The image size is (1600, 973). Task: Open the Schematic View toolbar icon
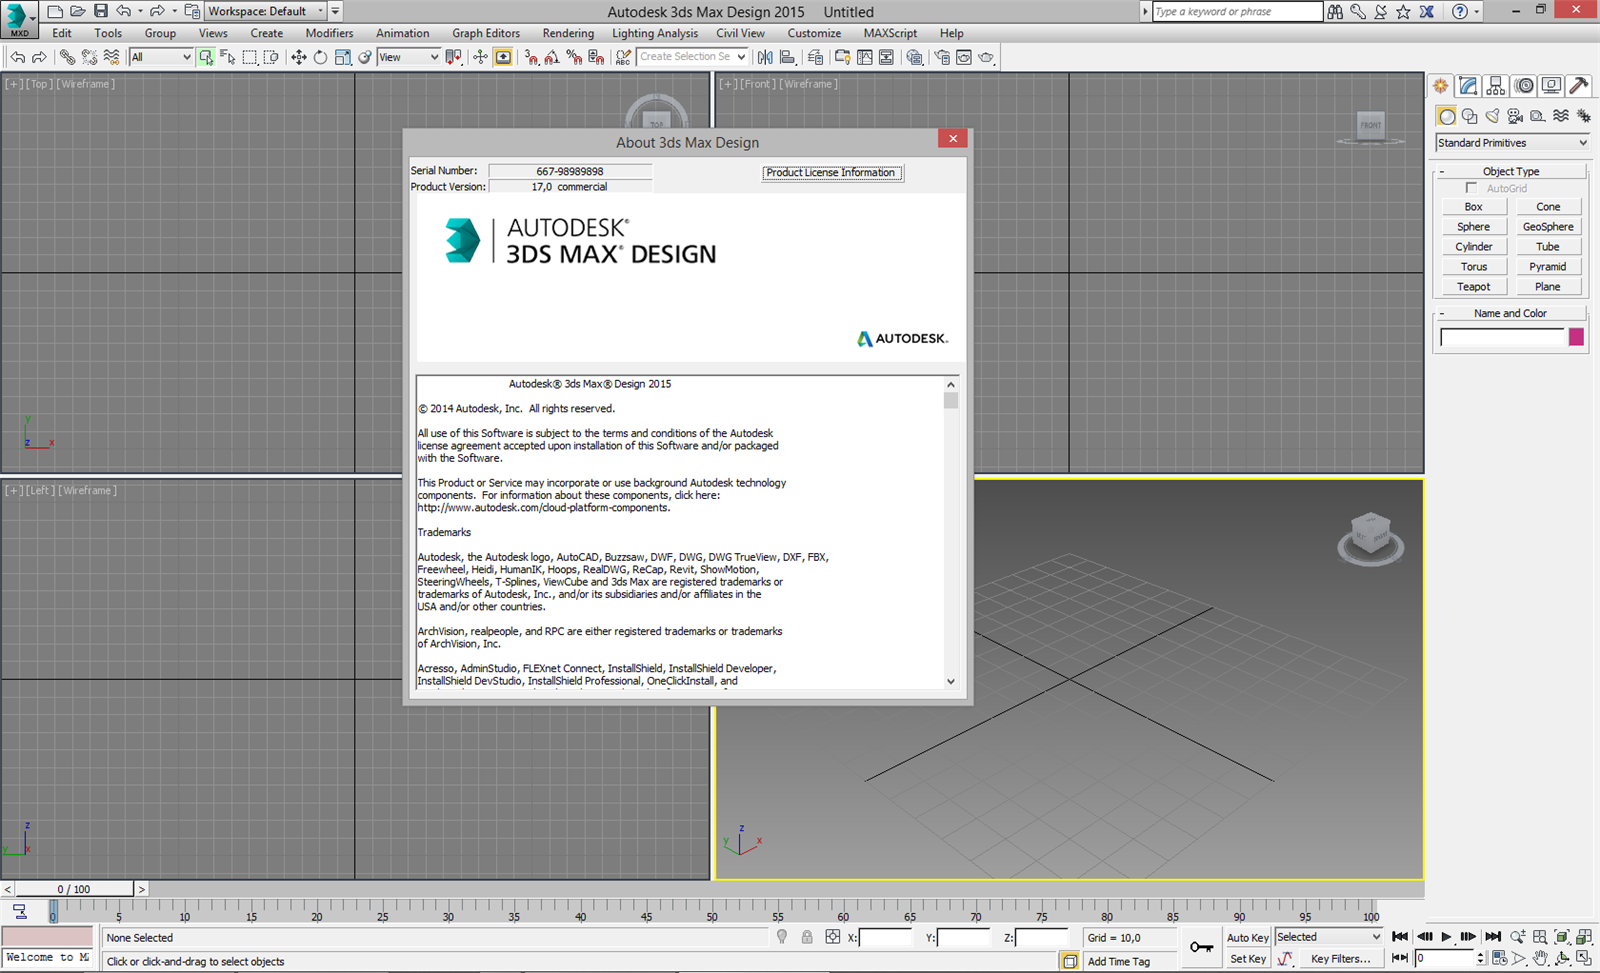coord(886,57)
